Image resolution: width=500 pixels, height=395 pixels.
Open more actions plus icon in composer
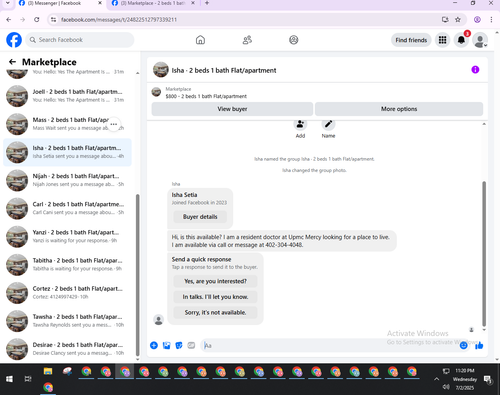(x=154, y=345)
